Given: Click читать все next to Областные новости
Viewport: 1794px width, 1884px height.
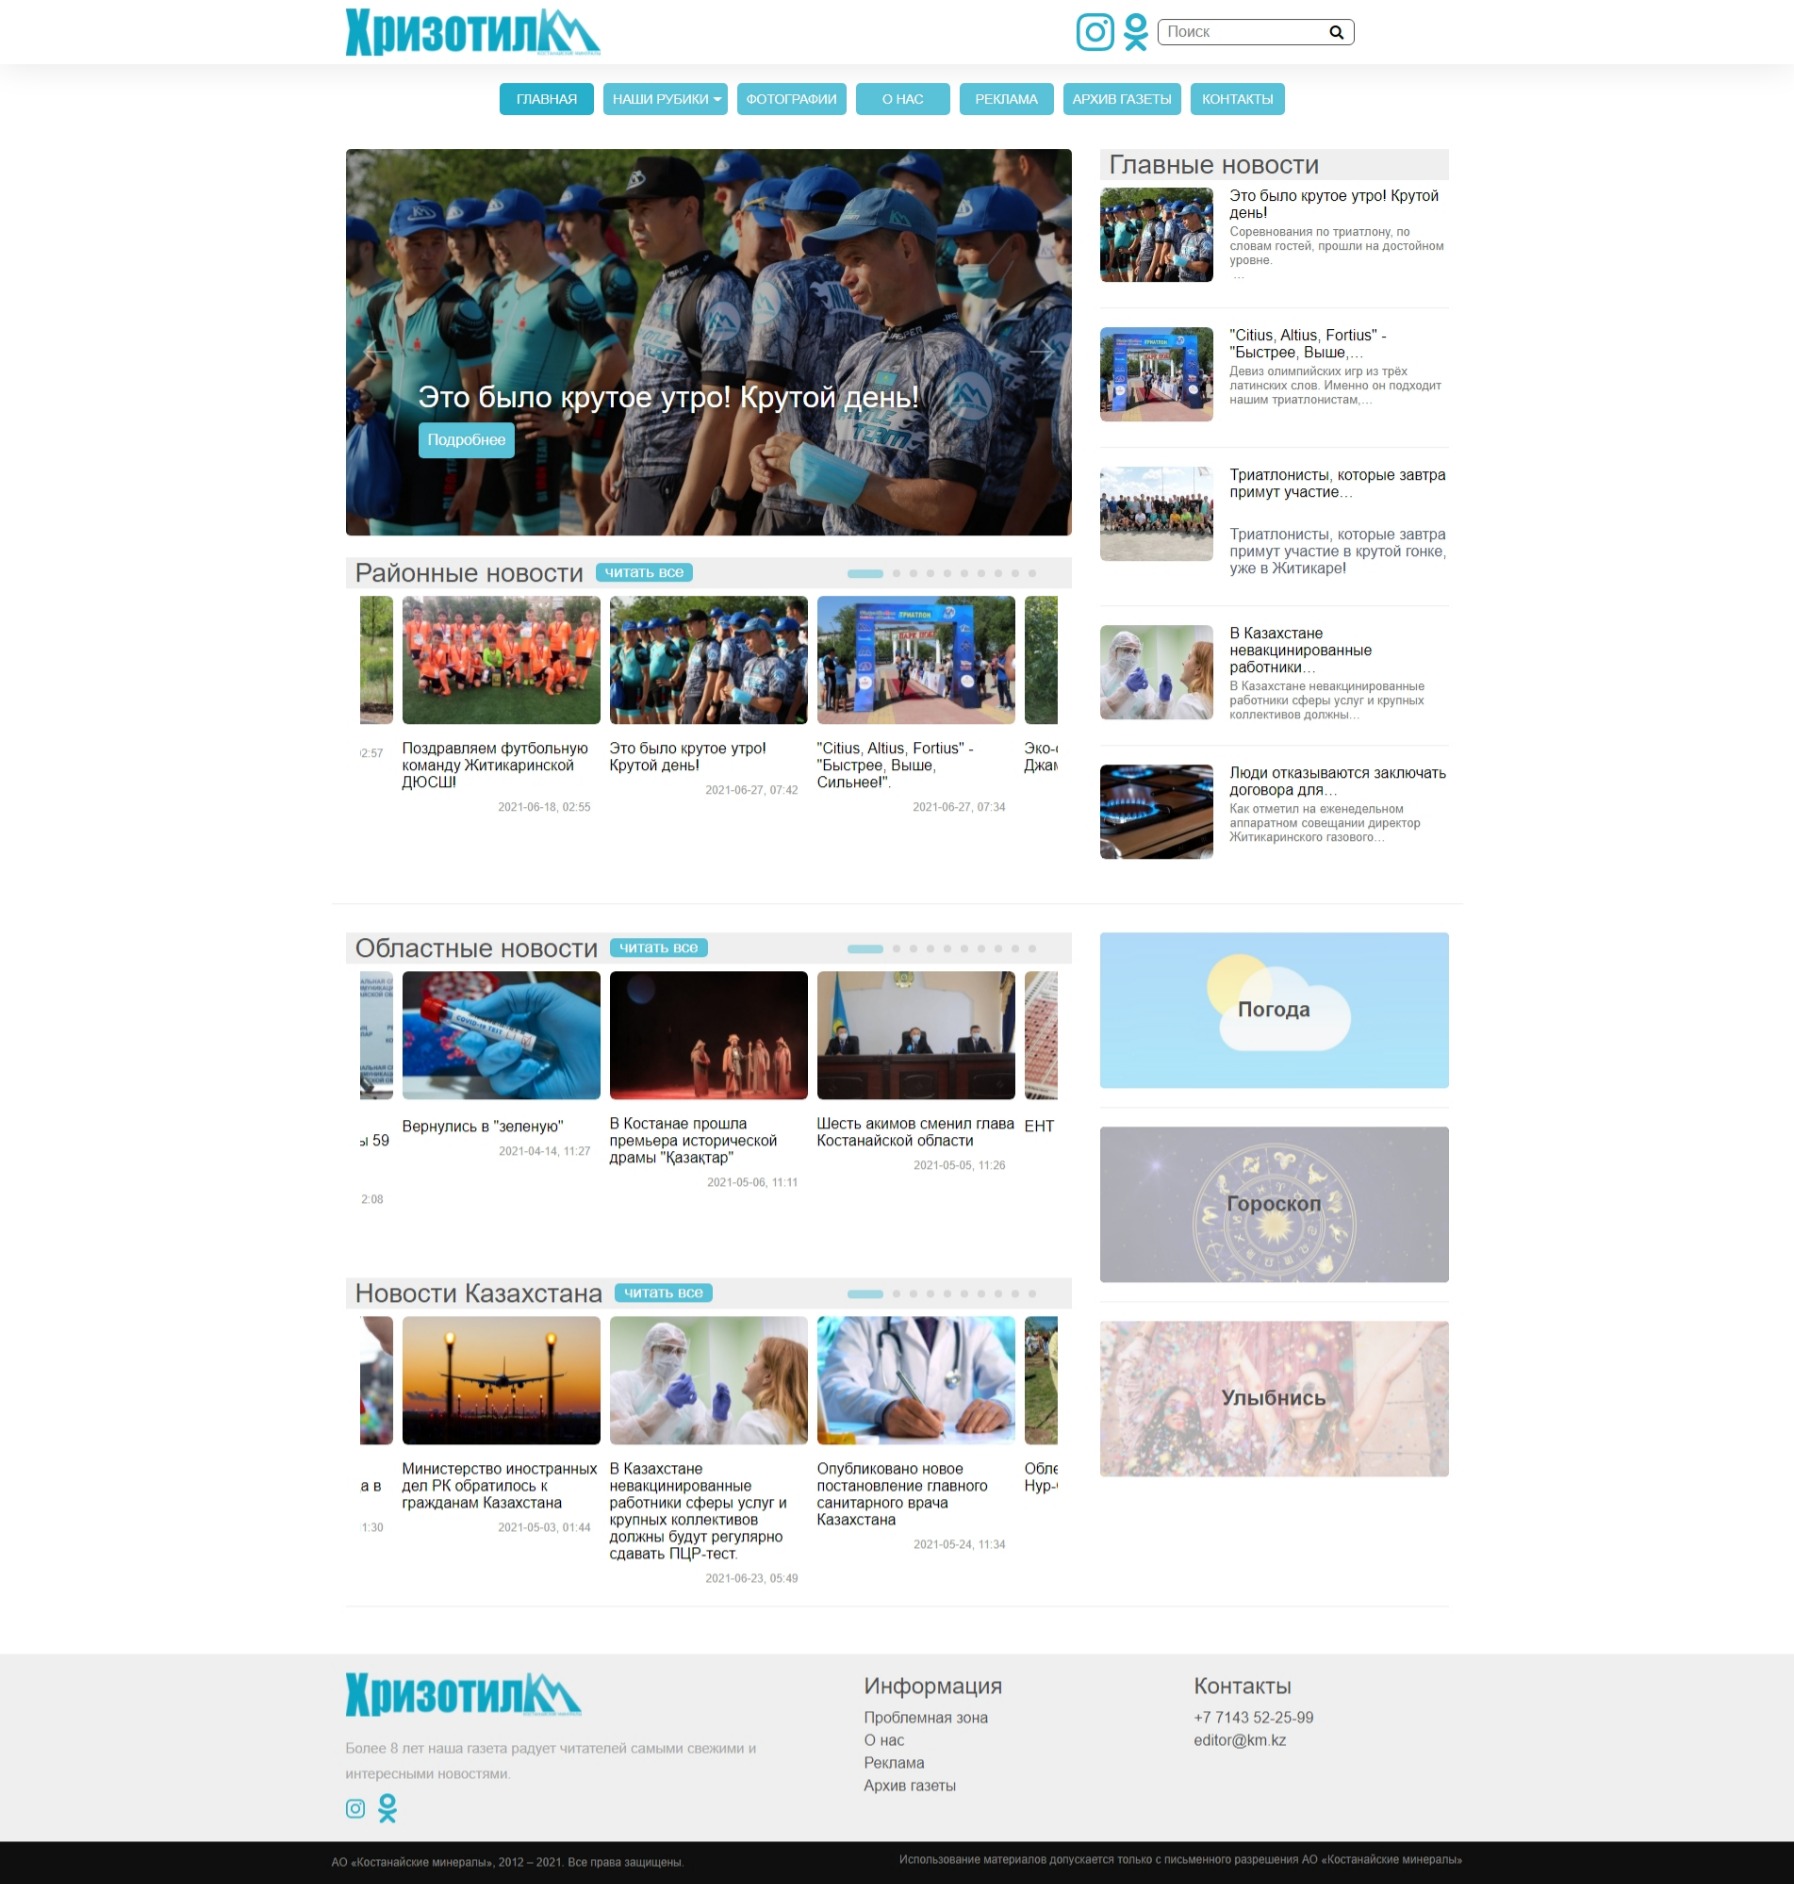Looking at the screenshot, I should pyautogui.click(x=658, y=947).
